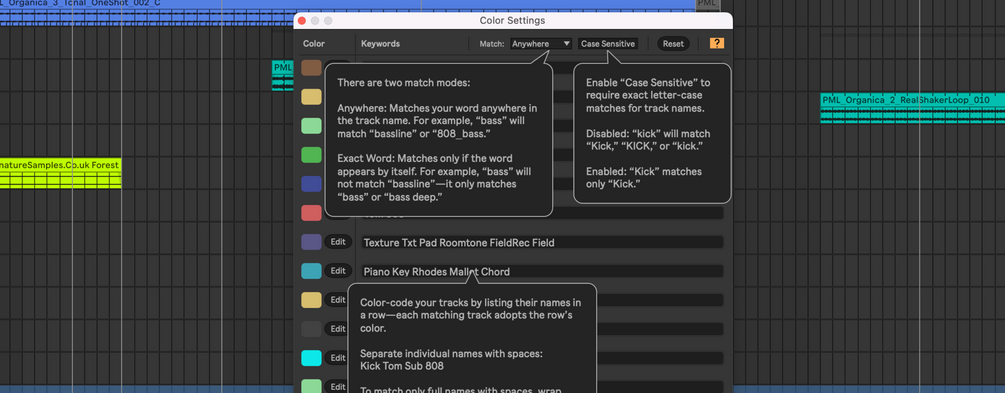
Task: Pick the light green swatch above the green one
Action: click(311, 126)
